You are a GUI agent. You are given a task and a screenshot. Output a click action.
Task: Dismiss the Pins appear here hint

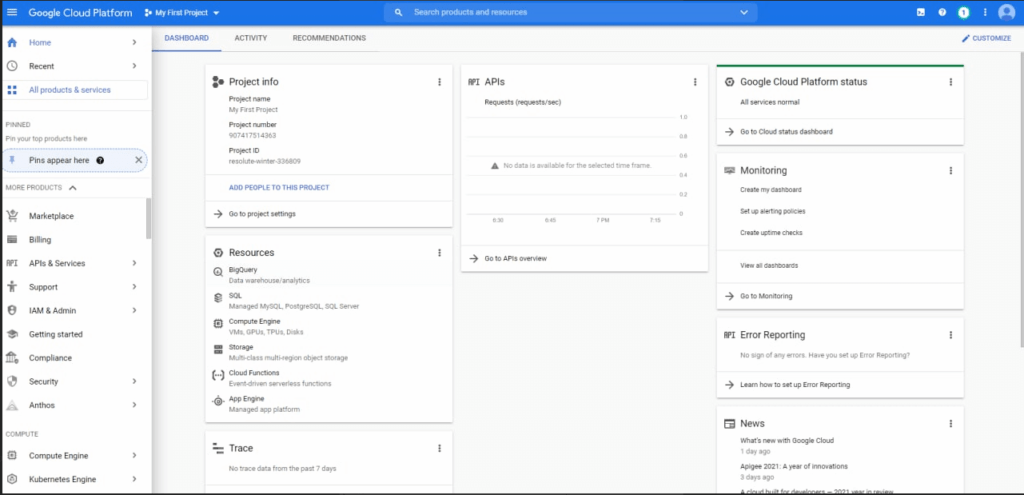coord(138,160)
